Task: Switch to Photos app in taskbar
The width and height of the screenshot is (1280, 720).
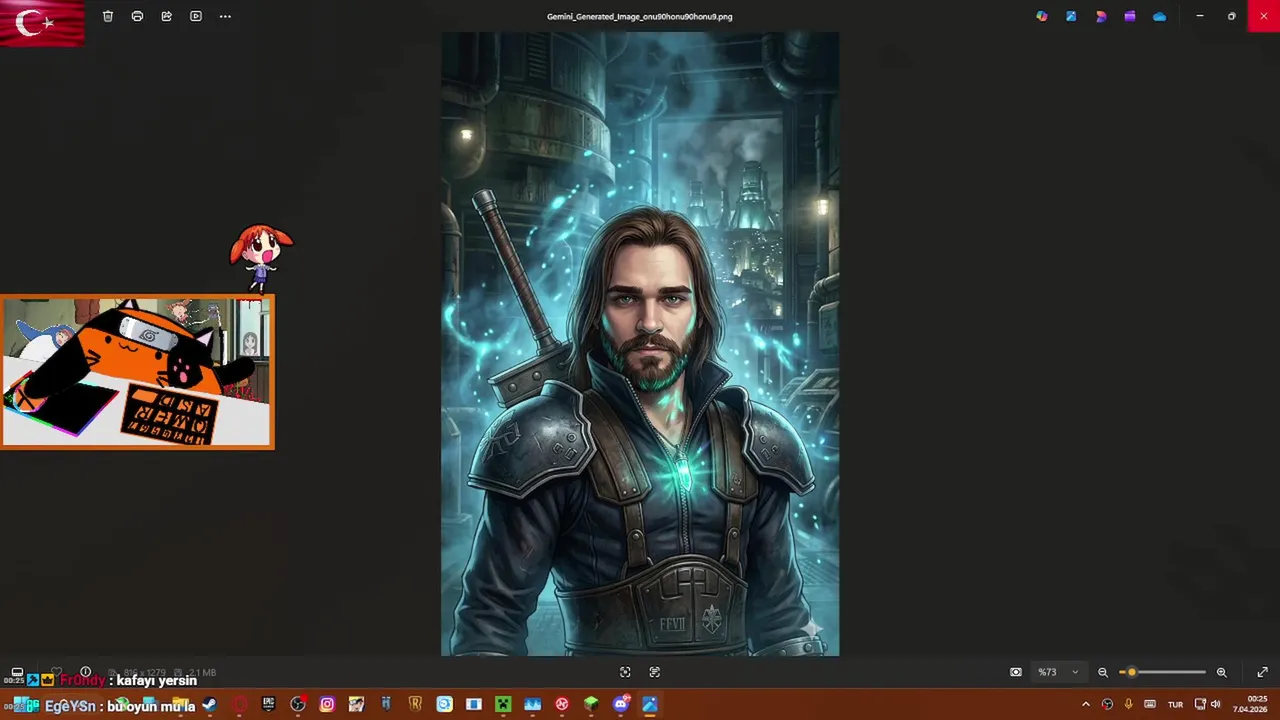Action: tap(650, 704)
